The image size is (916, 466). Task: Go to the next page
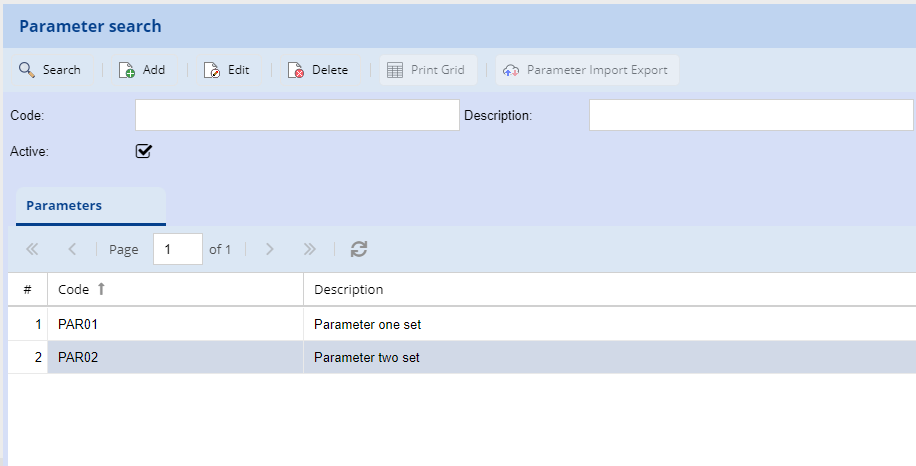(x=269, y=249)
